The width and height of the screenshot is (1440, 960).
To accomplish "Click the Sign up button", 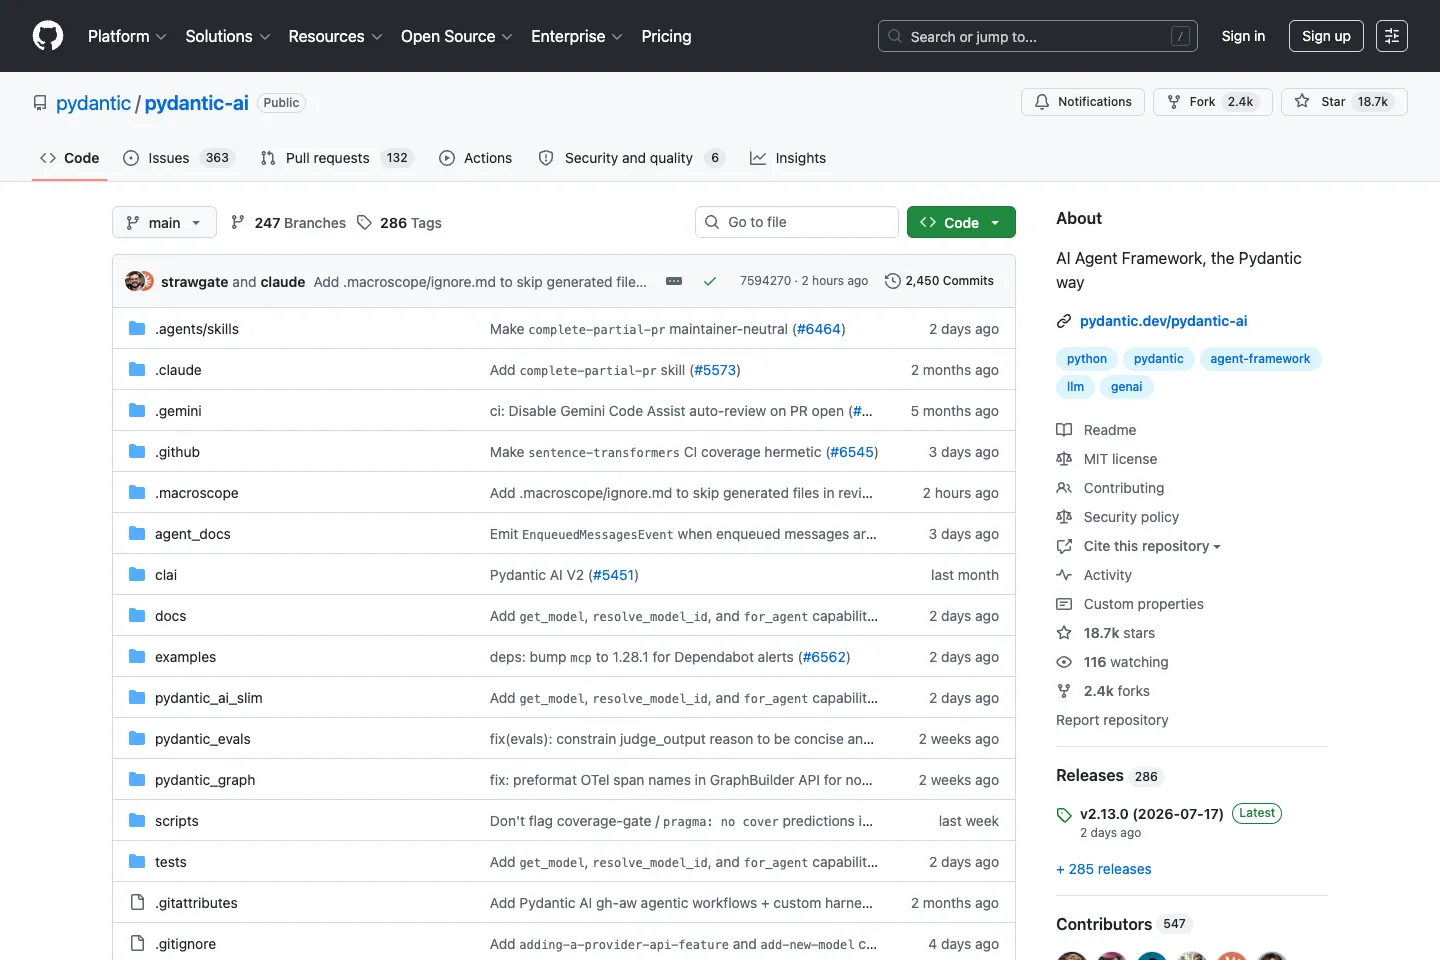I will 1326,36.
